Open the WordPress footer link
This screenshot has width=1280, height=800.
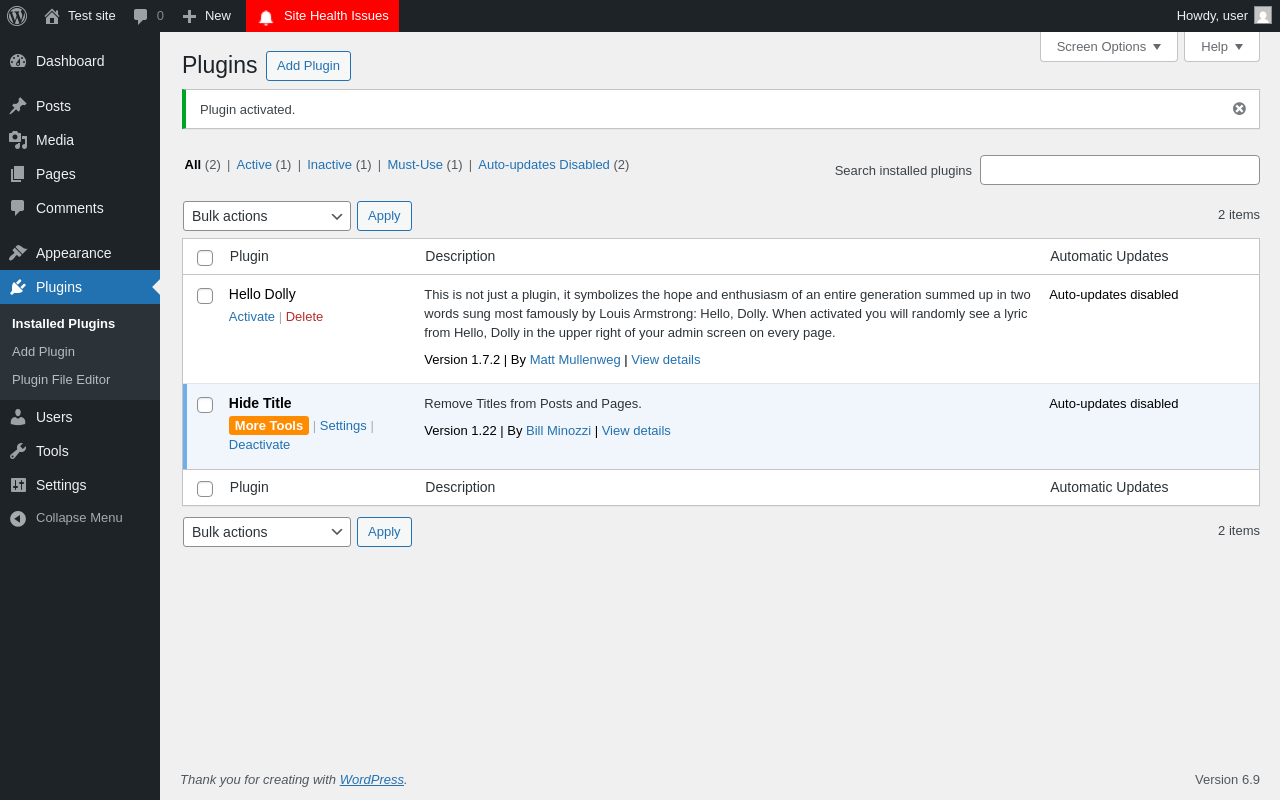click(x=372, y=780)
